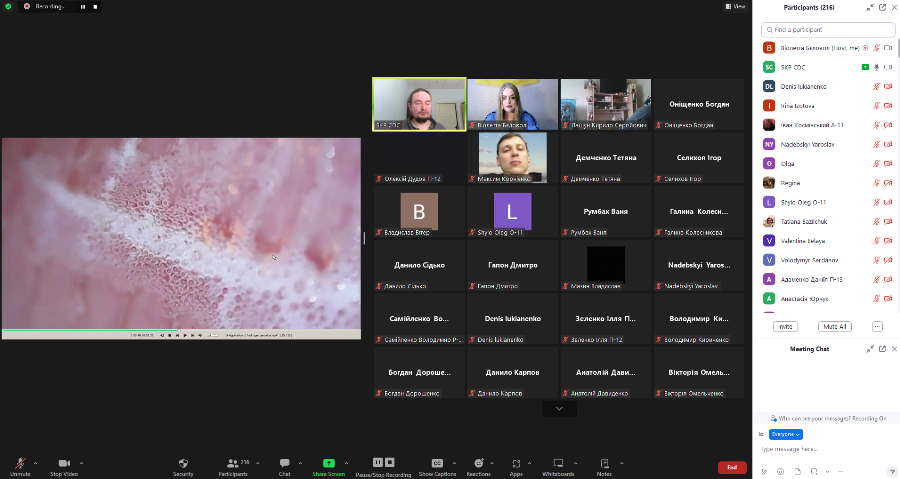Viewport: 900px width, 479px height.
Task: Select the SKP CDC speaker video tile
Action: coord(419,104)
